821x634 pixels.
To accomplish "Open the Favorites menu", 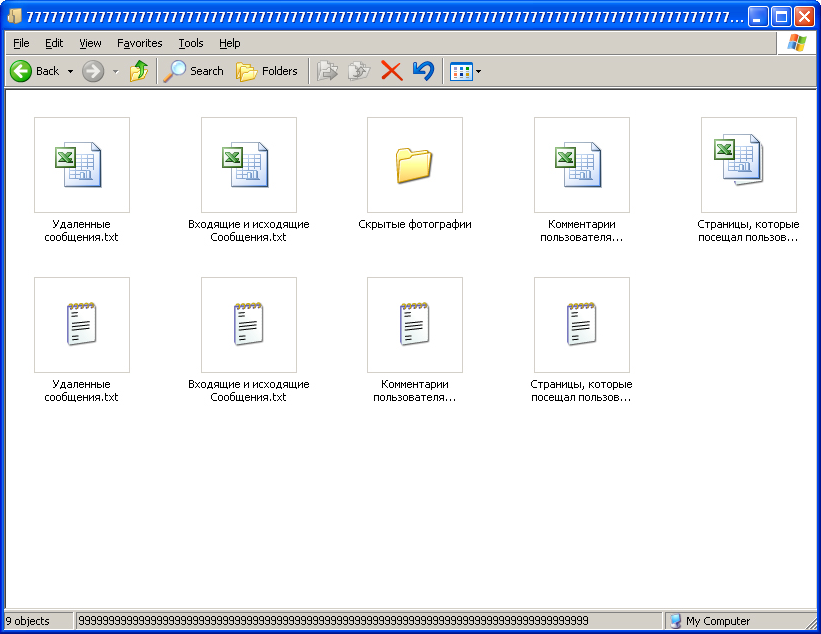I will click(139, 43).
